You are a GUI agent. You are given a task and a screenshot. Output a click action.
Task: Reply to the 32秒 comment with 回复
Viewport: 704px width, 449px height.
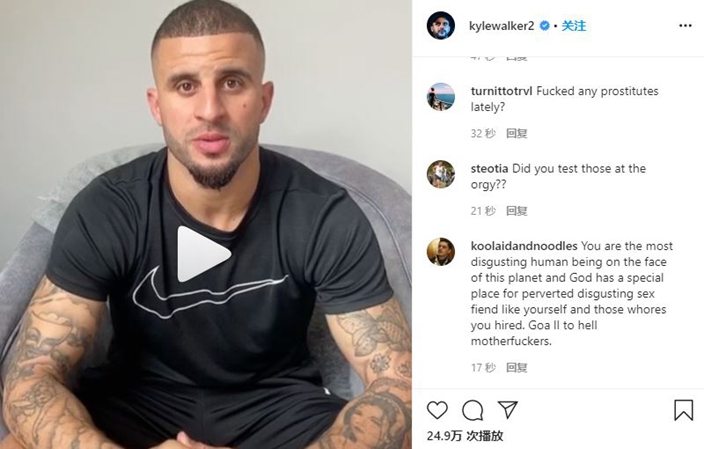(x=517, y=133)
